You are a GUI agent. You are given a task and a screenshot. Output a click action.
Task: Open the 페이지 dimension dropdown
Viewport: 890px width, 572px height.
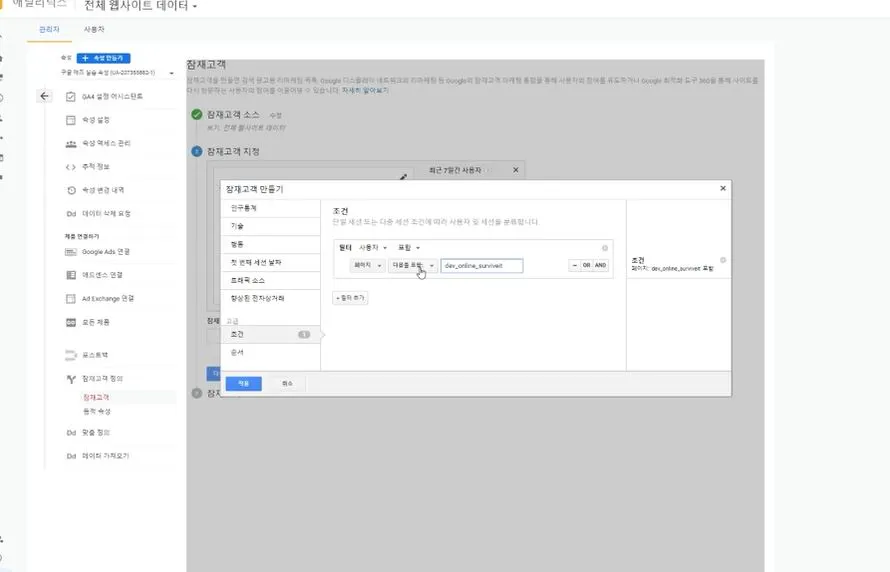pyautogui.click(x=367, y=266)
